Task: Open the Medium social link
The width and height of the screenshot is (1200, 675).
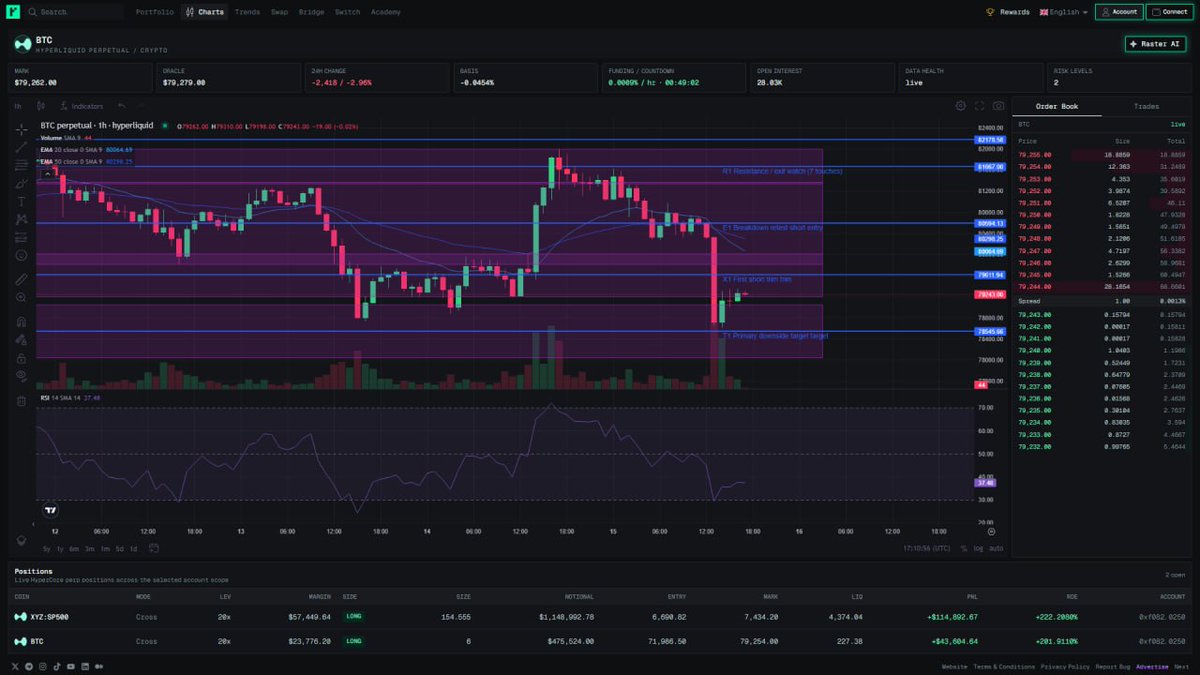Action: pos(99,666)
